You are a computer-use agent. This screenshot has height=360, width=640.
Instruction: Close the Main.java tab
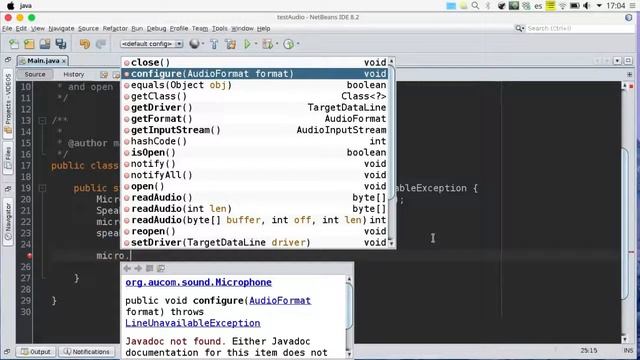[x=64, y=61]
